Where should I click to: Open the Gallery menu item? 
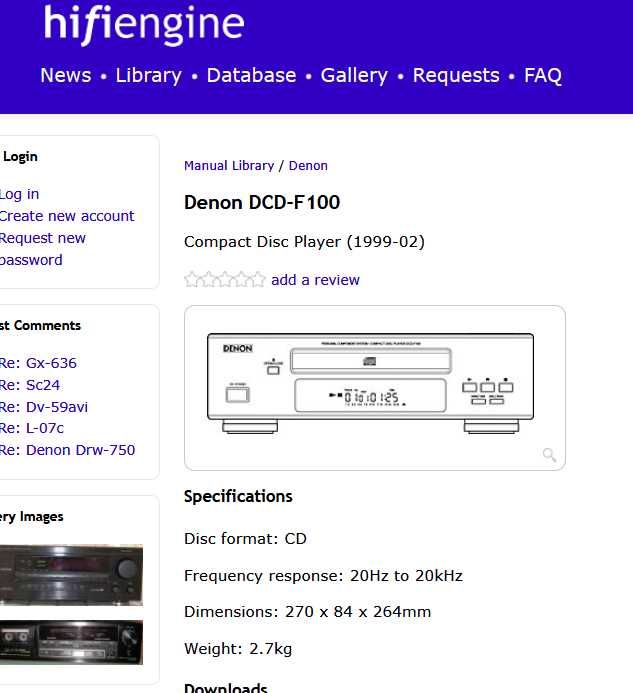pos(354,76)
